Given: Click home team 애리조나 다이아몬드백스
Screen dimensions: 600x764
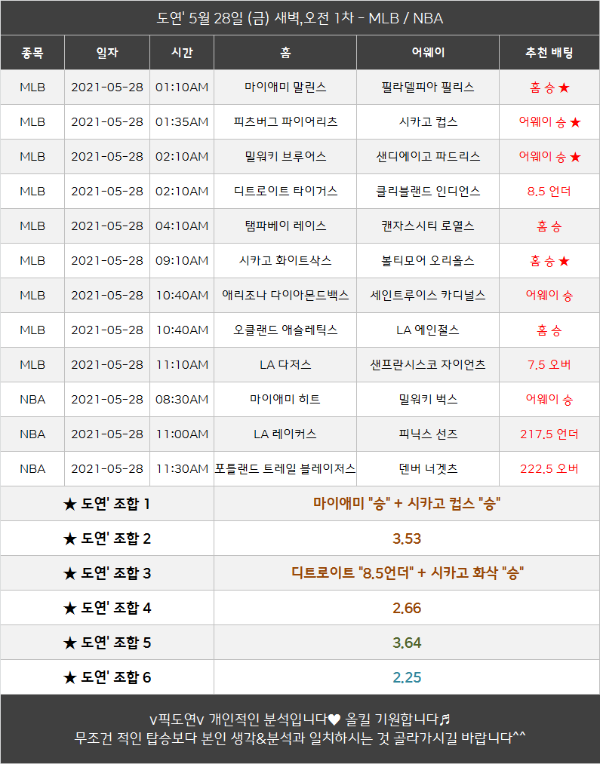Looking at the screenshot, I should point(285,295).
